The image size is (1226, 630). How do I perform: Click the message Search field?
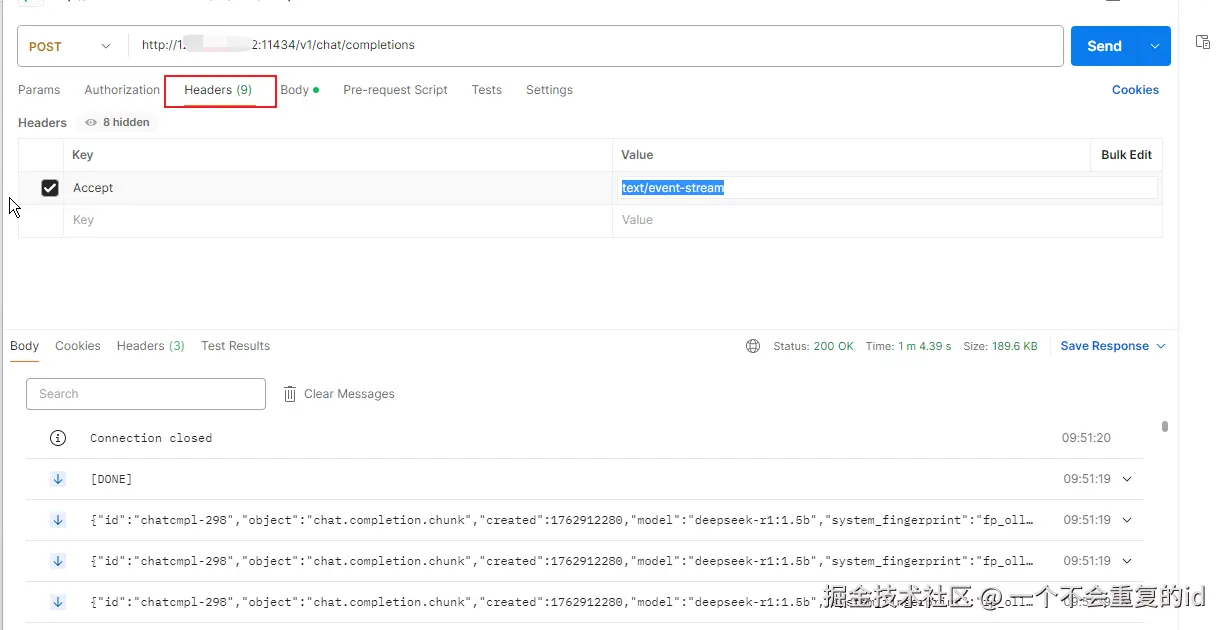[x=146, y=394]
